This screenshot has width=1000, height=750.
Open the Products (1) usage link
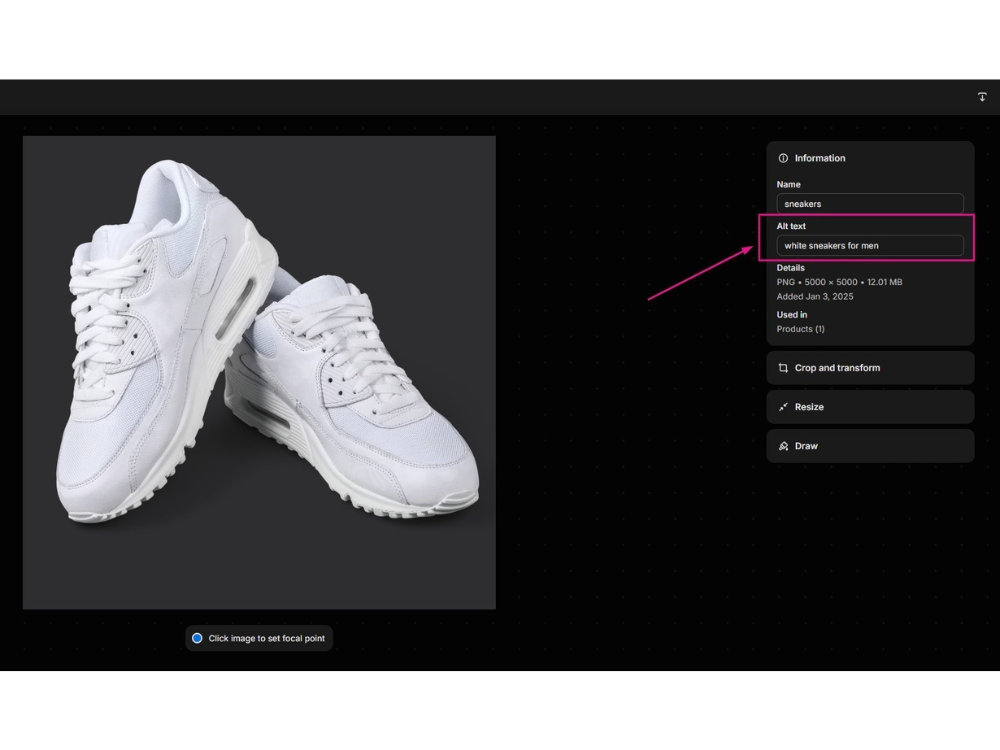800,329
